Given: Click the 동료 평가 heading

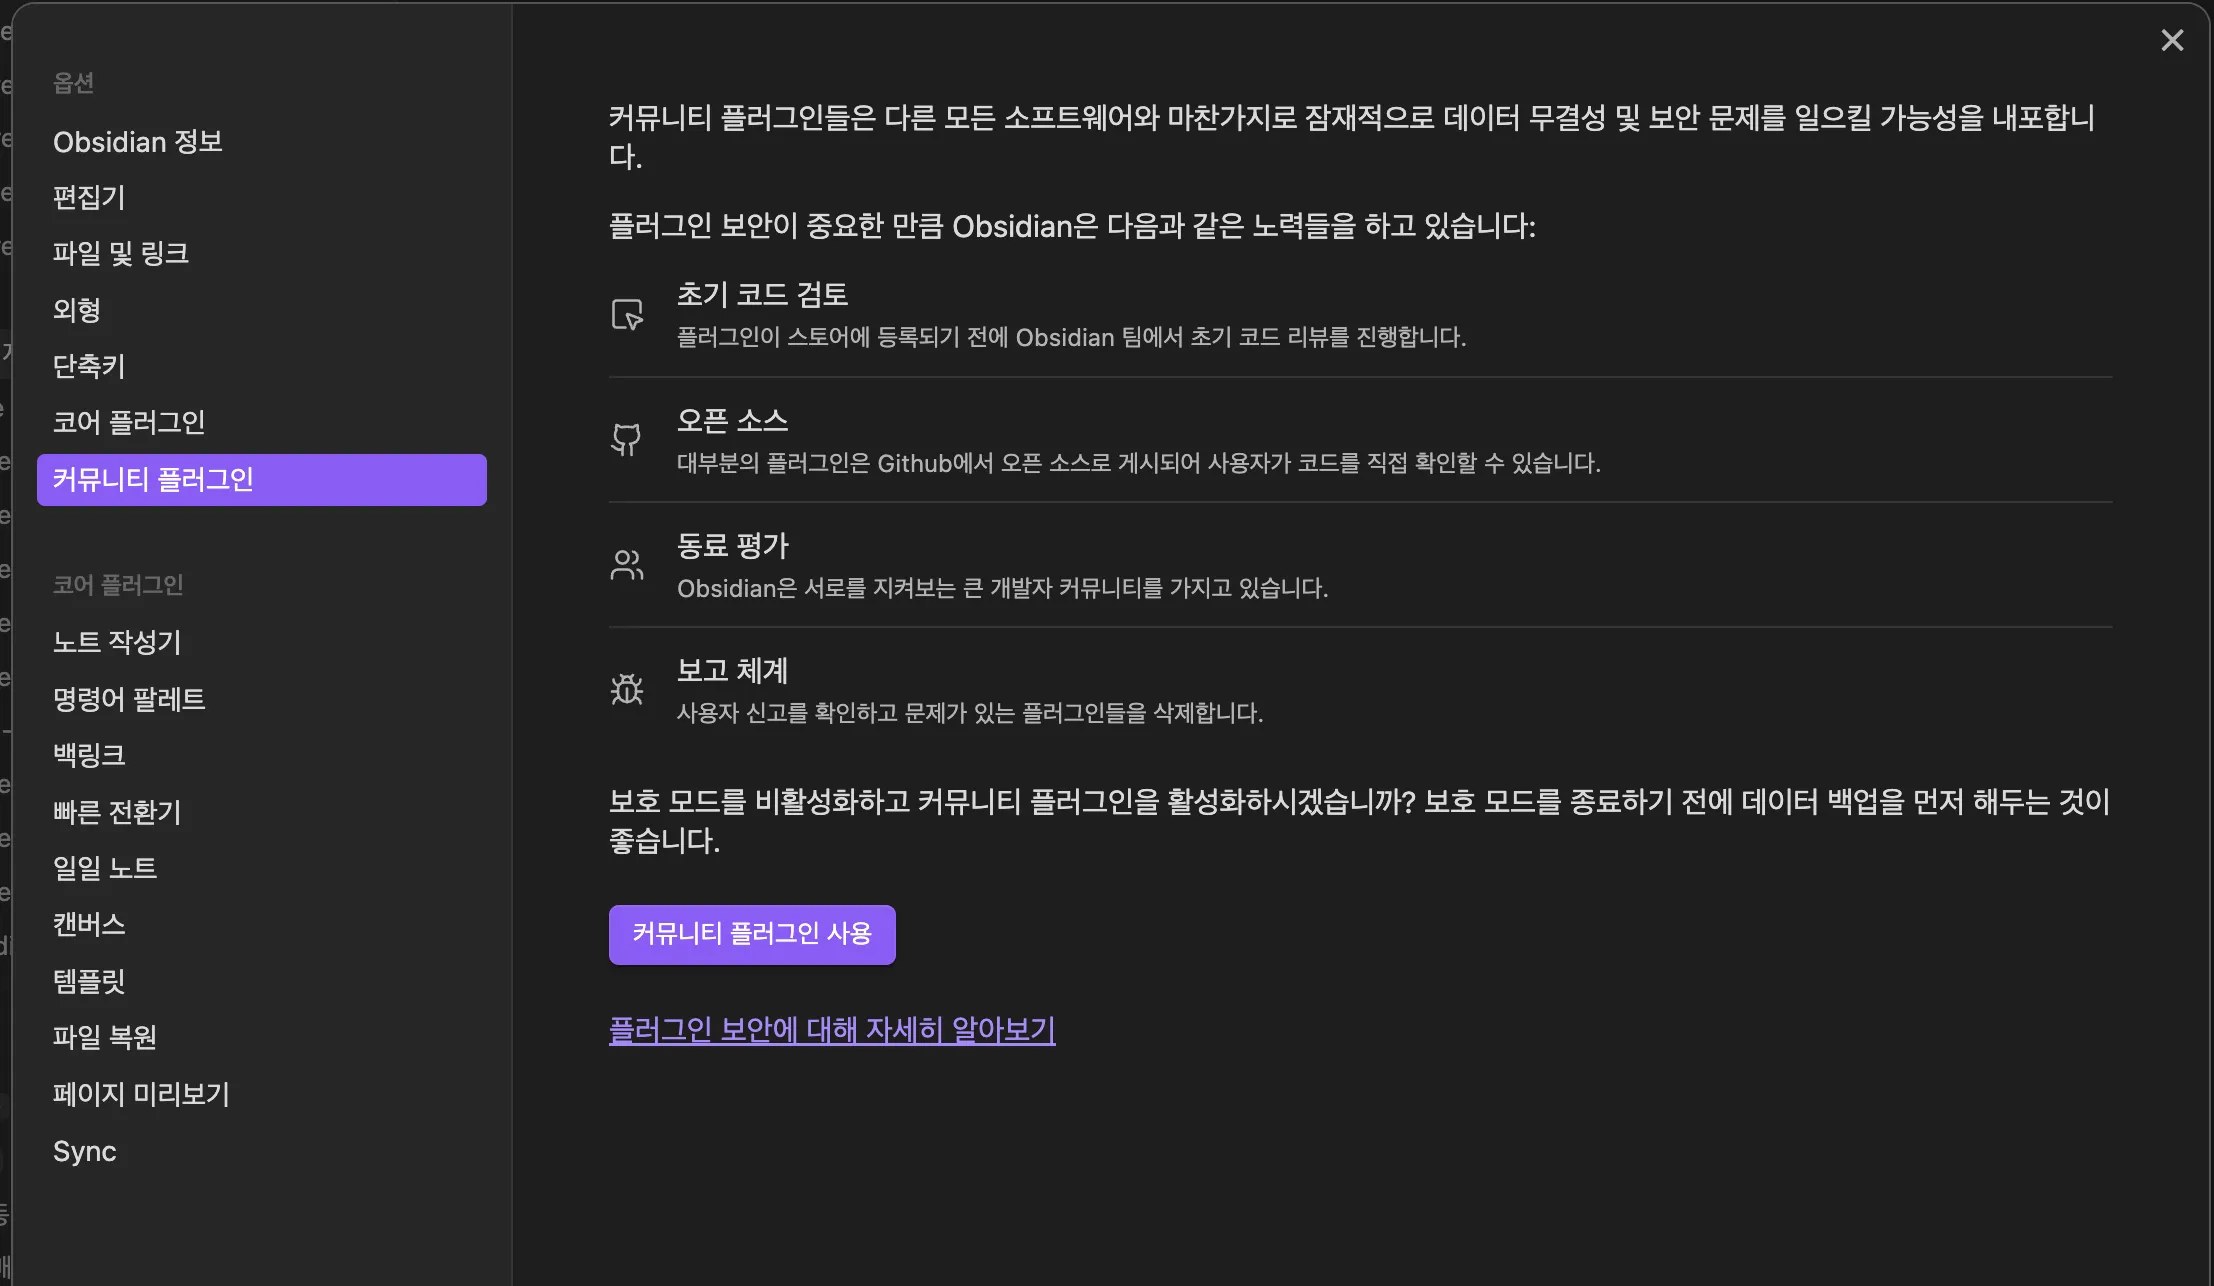Looking at the screenshot, I should pyautogui.click(x=733, y=545).
